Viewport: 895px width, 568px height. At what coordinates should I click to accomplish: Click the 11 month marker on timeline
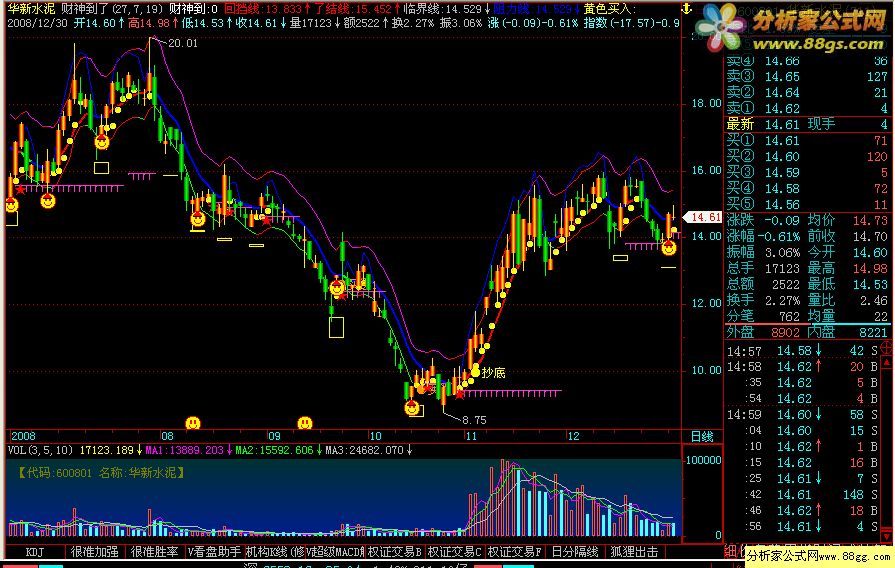(x=470, y=436)
